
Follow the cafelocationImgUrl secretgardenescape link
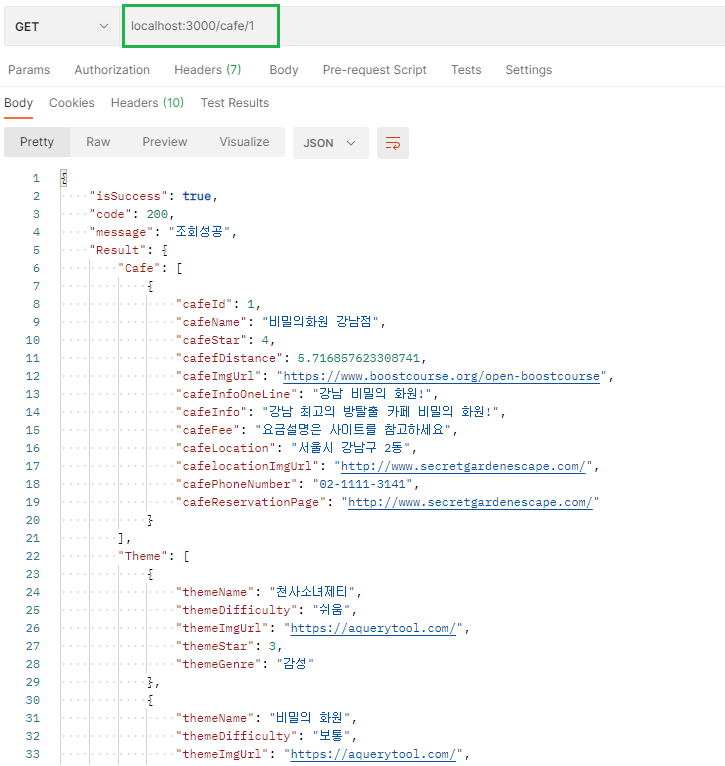(463, 466)
